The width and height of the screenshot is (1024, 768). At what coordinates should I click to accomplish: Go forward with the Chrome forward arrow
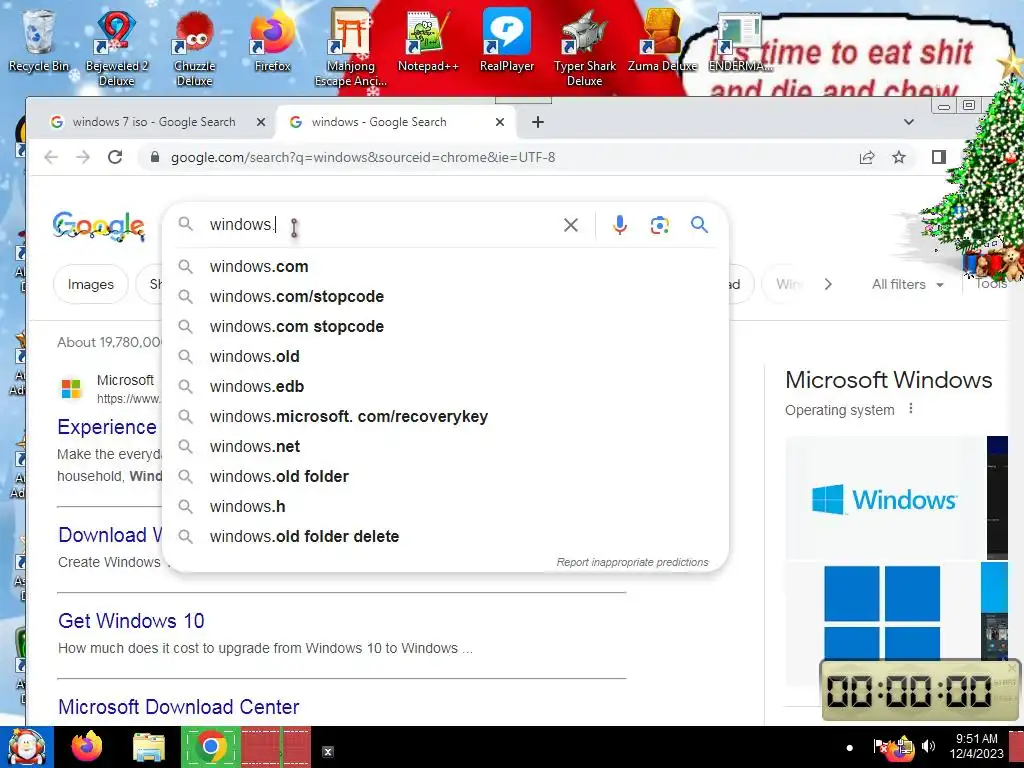point(83,157)
